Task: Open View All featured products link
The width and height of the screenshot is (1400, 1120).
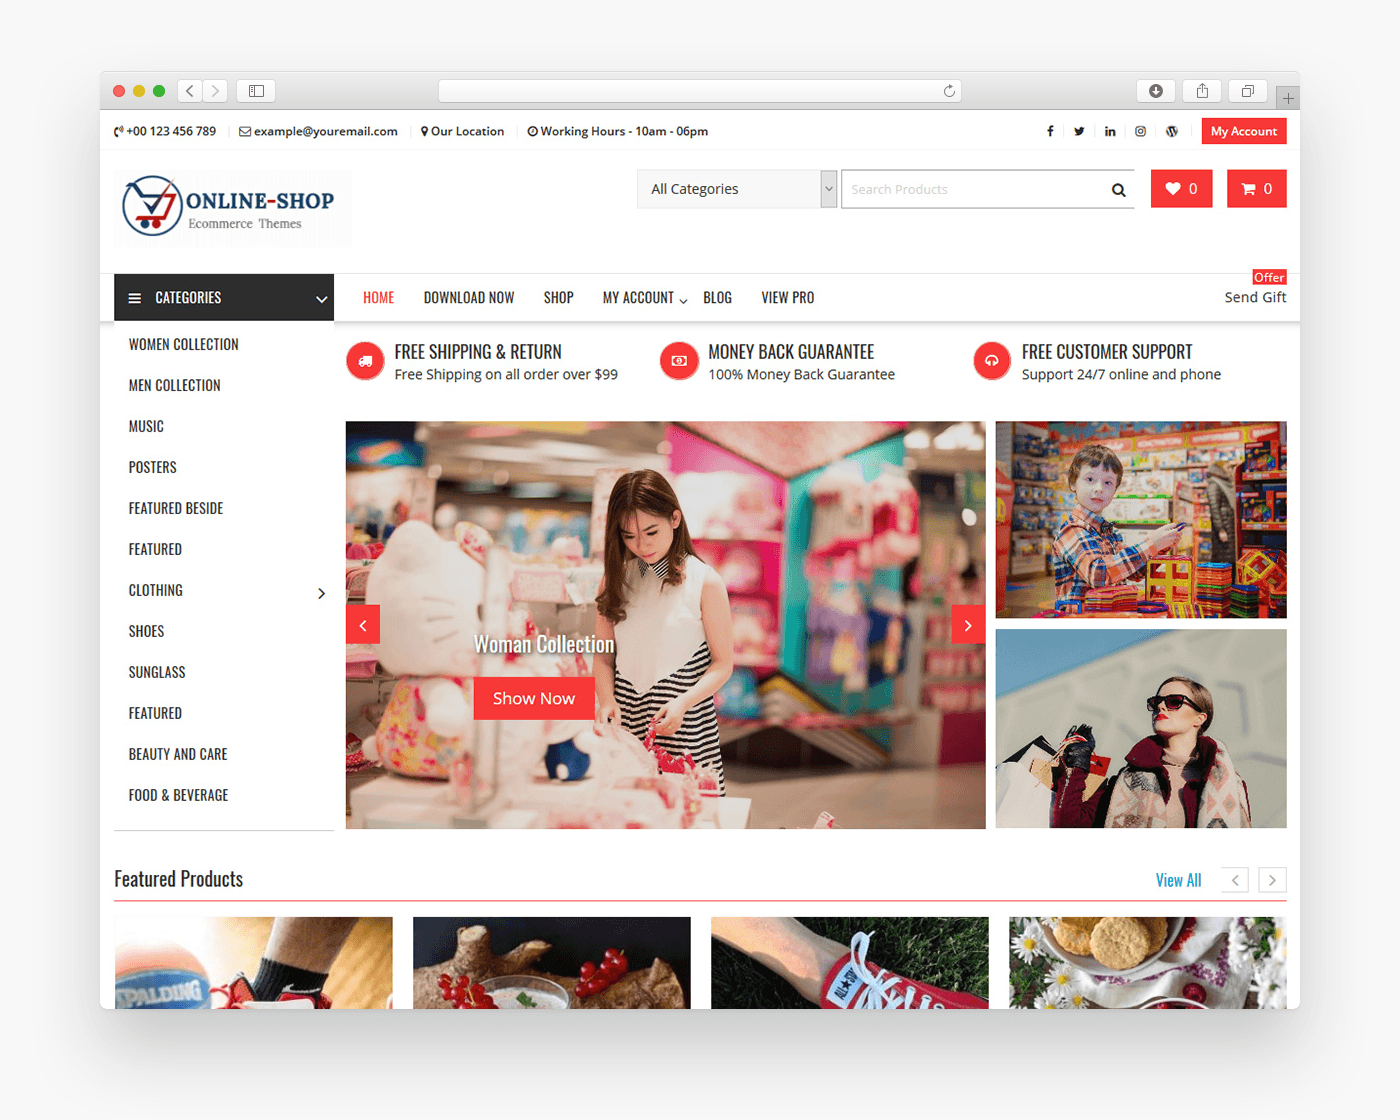Action: click(1178, 879)
